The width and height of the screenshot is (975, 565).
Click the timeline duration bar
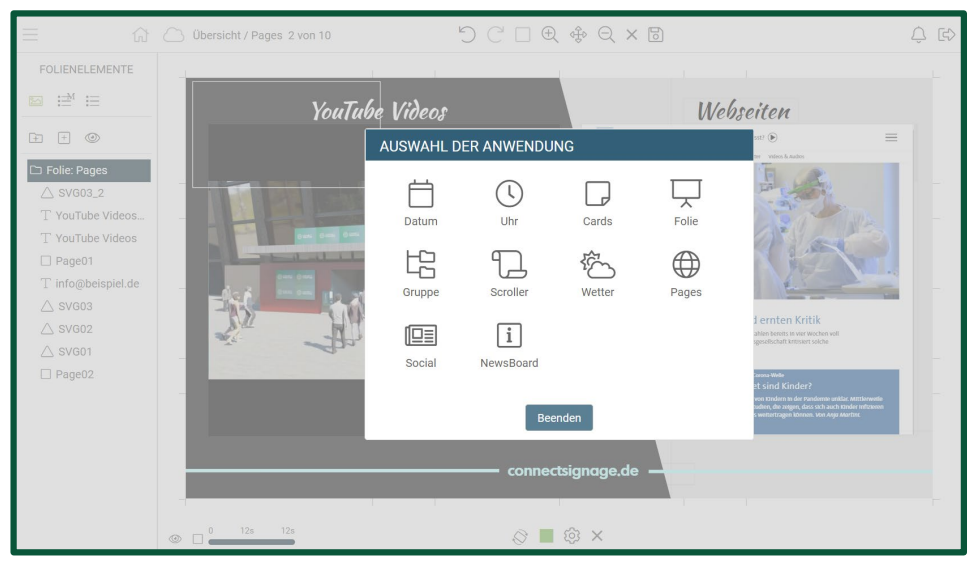(x=251, y=542)
